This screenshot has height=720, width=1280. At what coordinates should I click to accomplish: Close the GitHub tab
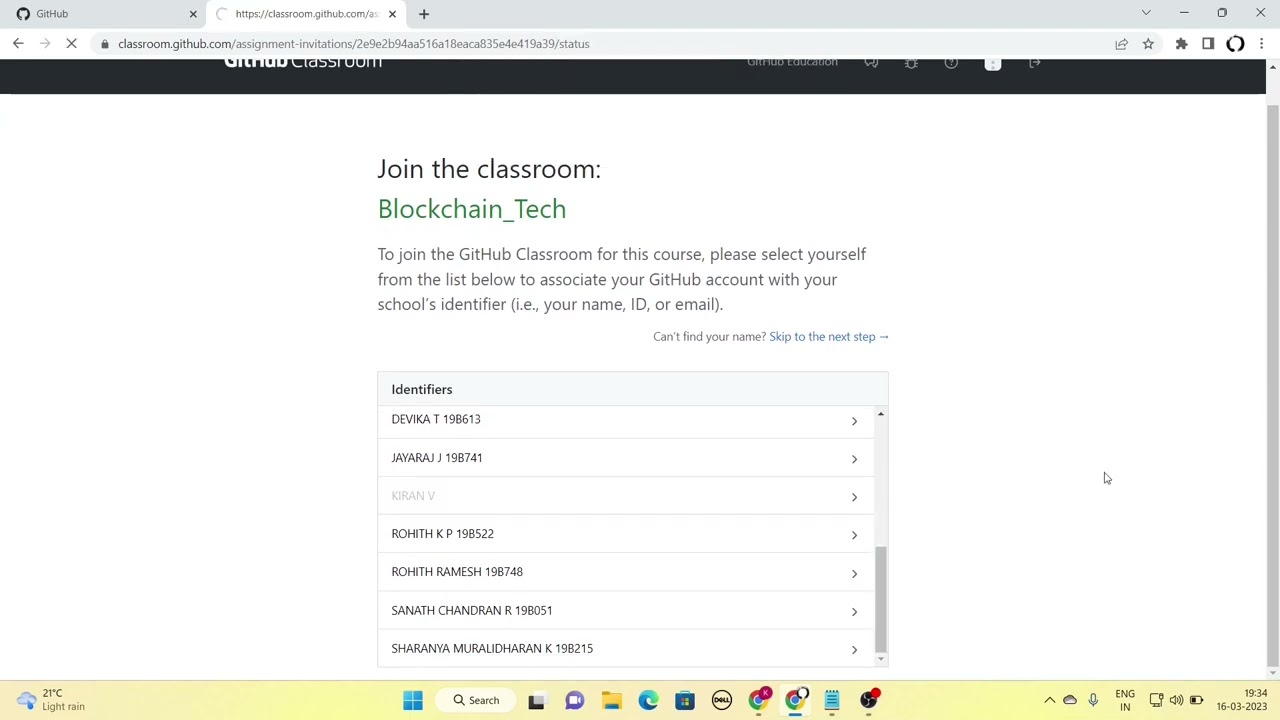(193, 14)
